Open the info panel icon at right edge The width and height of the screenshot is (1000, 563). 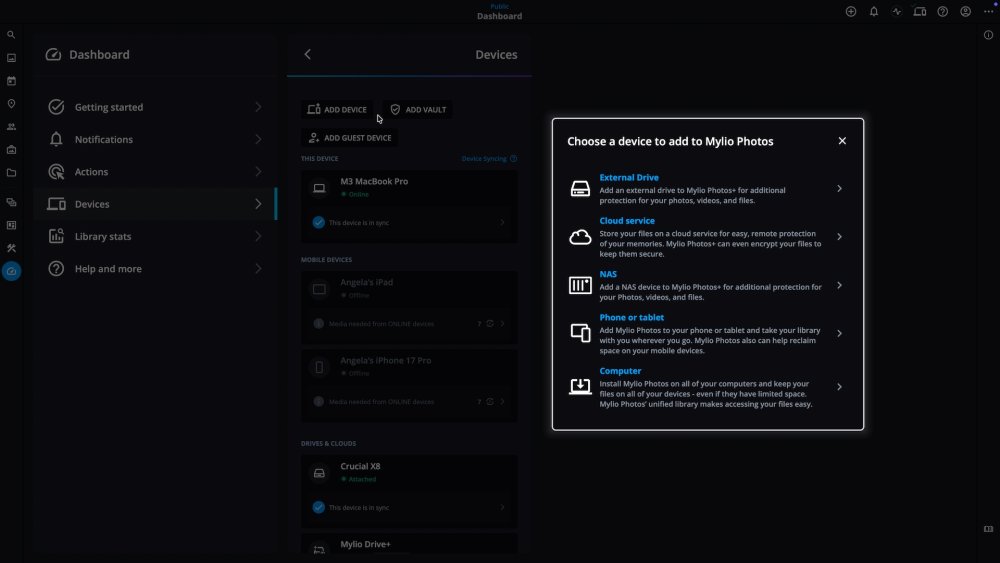coord(988,35)
